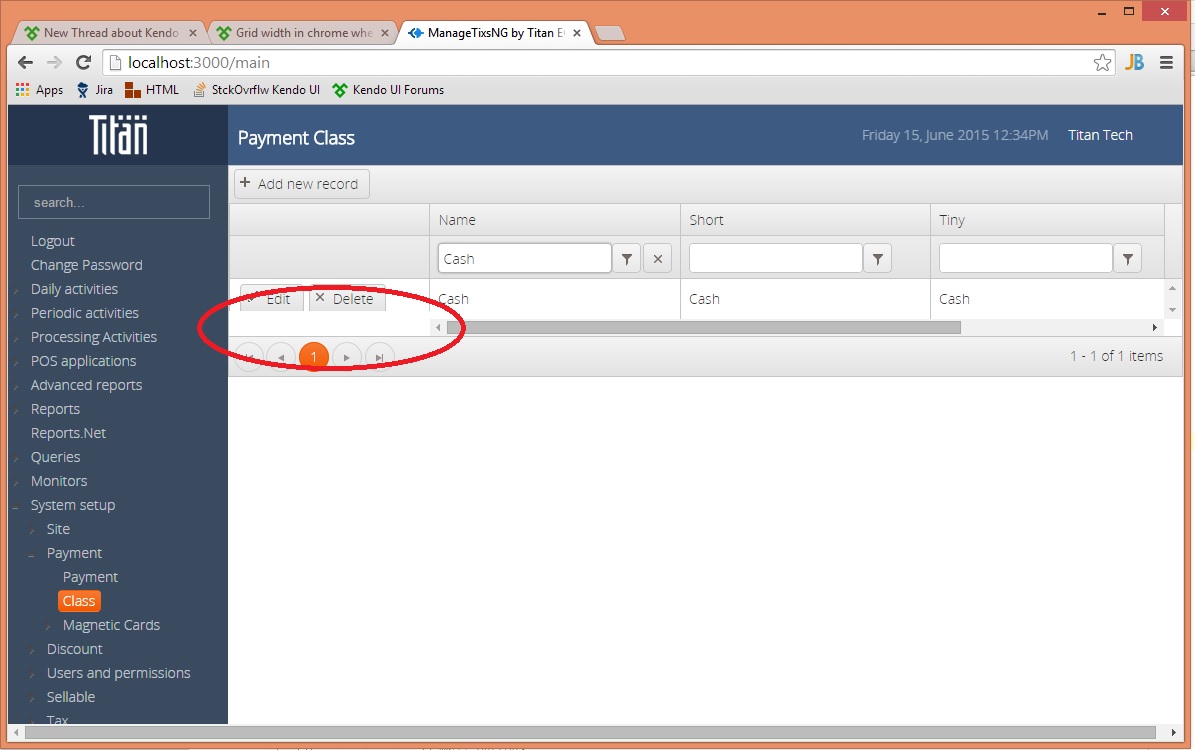The height and width of the screenshot is (750, 1195).
Task: Click the grid horizontal scrollbar thumb
Action: pyautogui.click(x=703, y=328)
